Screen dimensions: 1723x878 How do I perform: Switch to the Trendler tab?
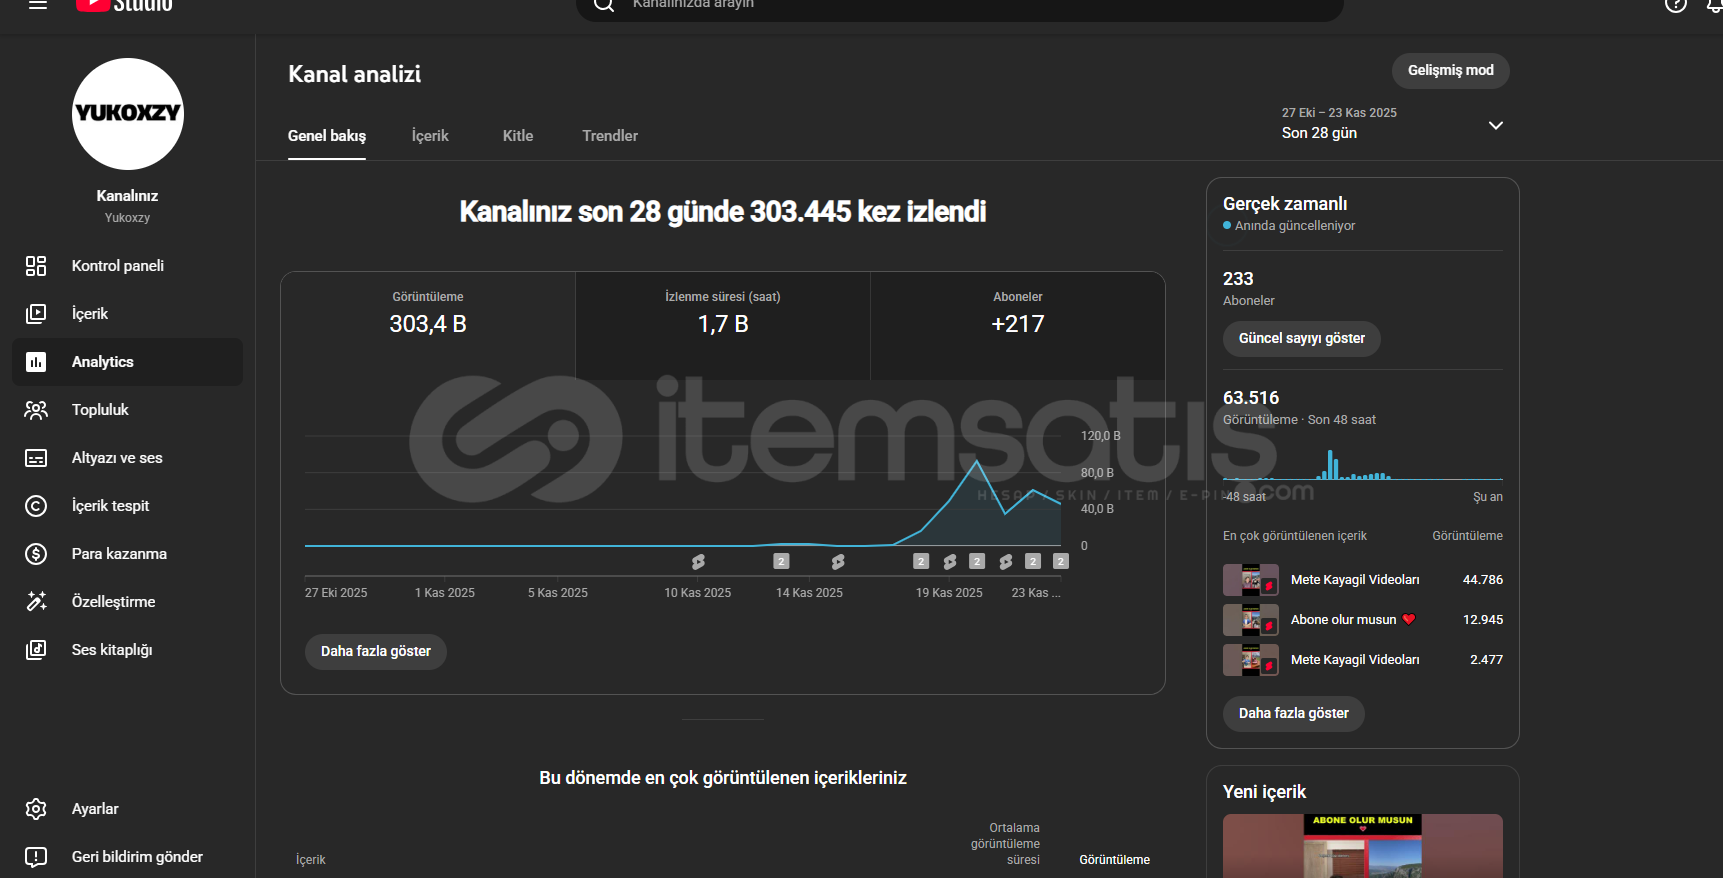click(610, 136)
